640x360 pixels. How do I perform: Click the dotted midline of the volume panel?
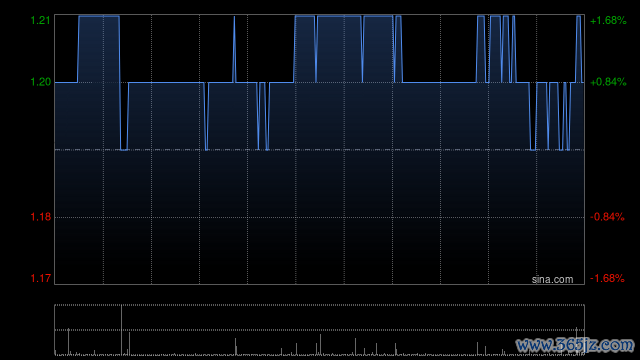coord(319,330)
